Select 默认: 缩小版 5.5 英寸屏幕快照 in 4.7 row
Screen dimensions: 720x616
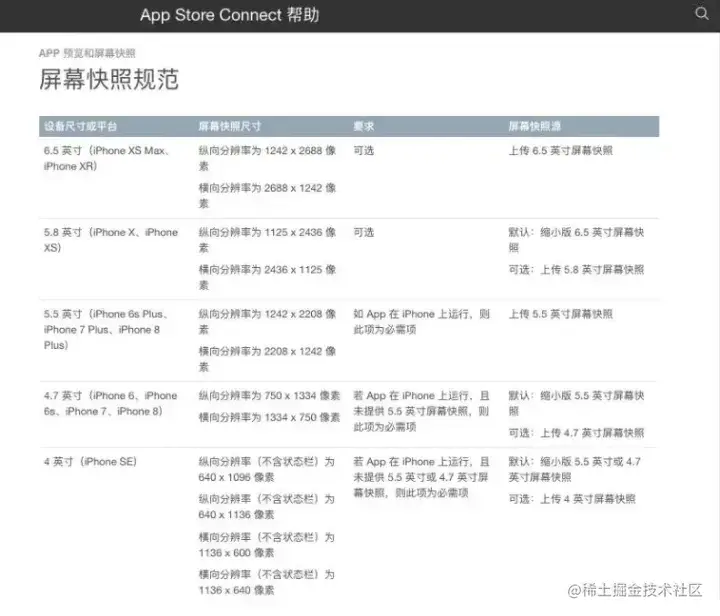(x=576, y=403)
